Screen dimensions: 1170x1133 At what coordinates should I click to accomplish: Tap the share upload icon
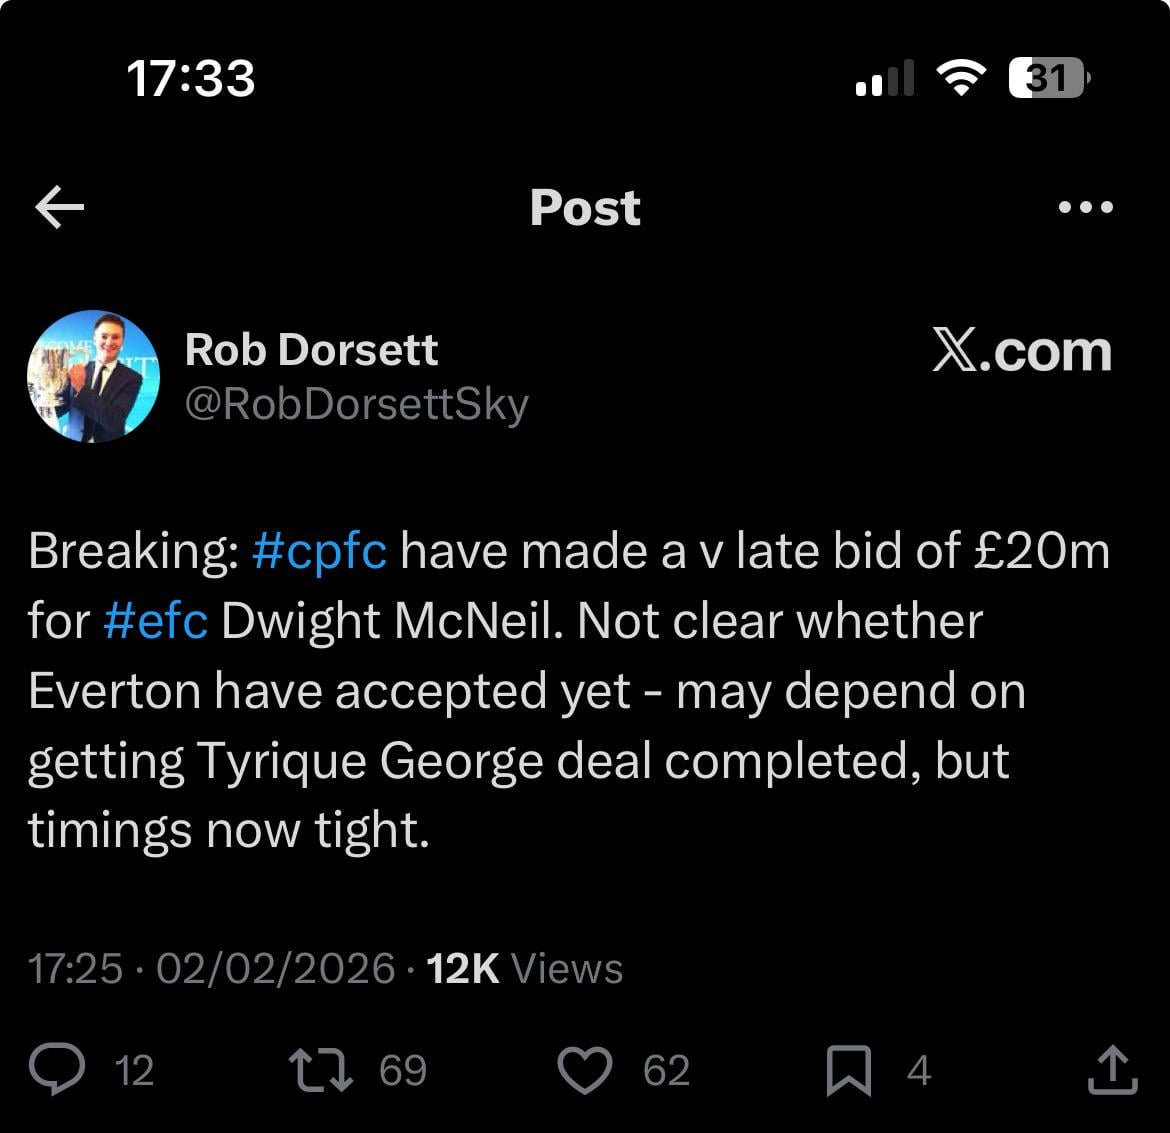1112,1070
